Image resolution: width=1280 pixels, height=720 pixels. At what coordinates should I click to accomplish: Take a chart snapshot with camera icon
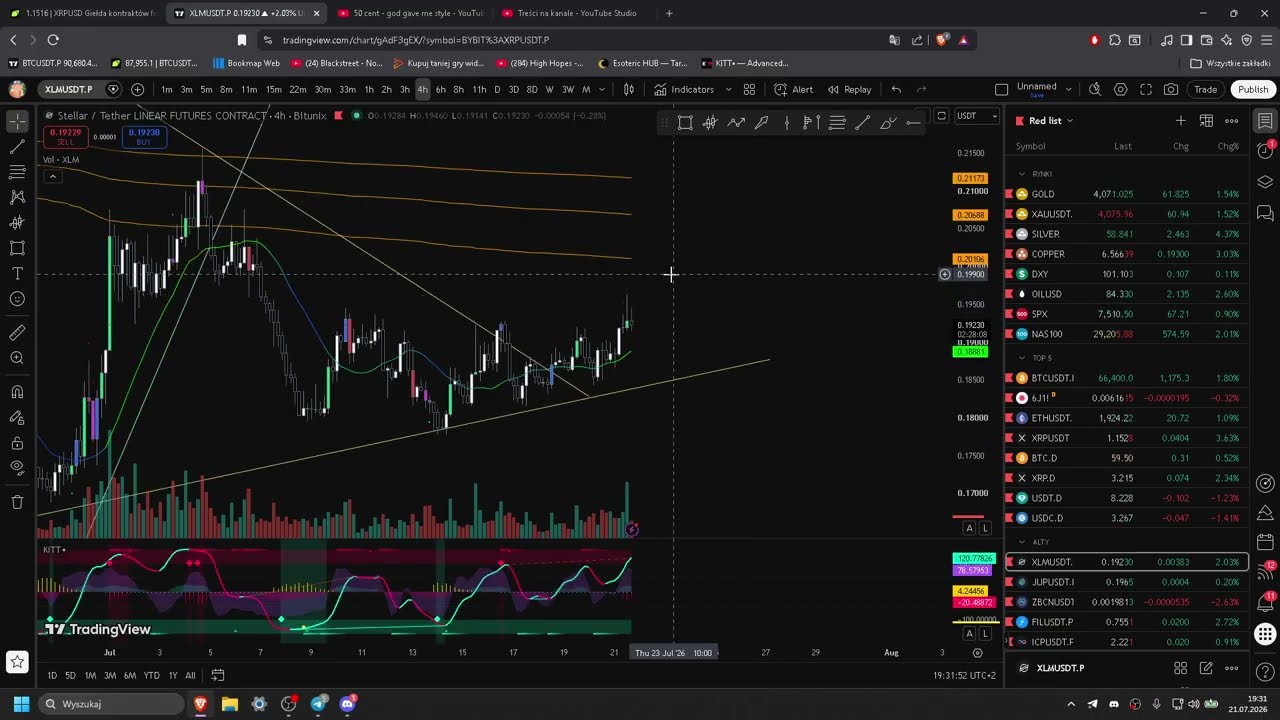pyautogui.click(x=1171, y=89)
